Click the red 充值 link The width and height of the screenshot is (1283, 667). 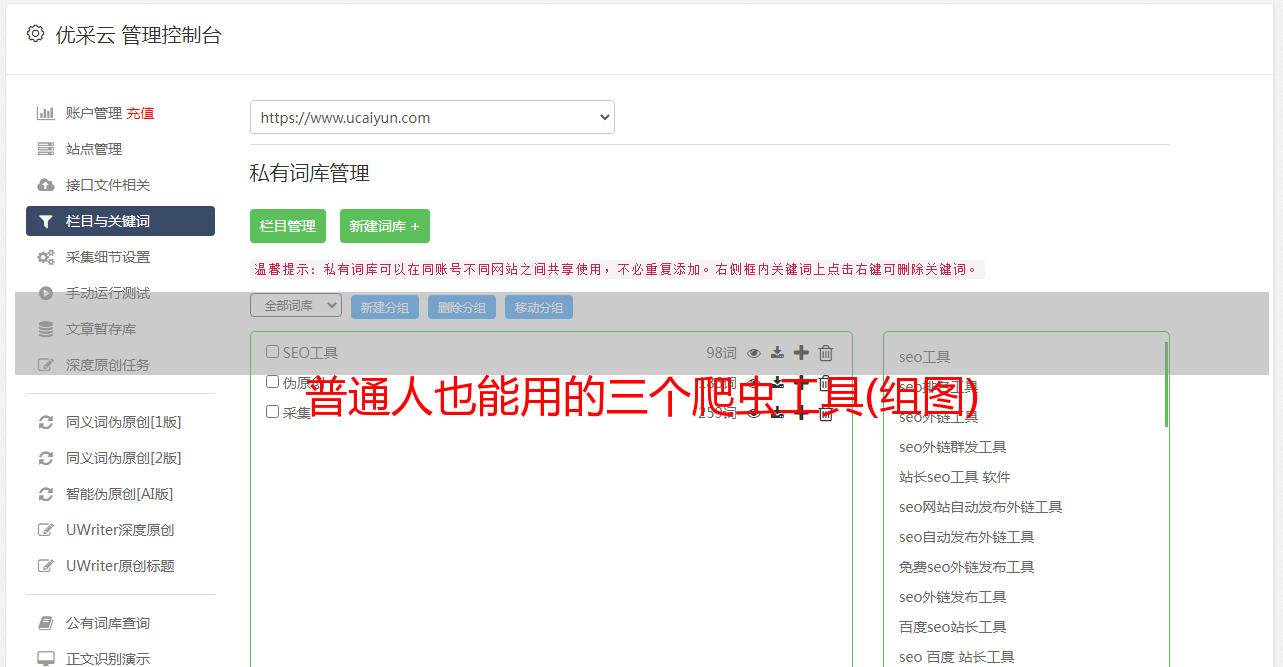pyautogui.click(x=140, y=113)
